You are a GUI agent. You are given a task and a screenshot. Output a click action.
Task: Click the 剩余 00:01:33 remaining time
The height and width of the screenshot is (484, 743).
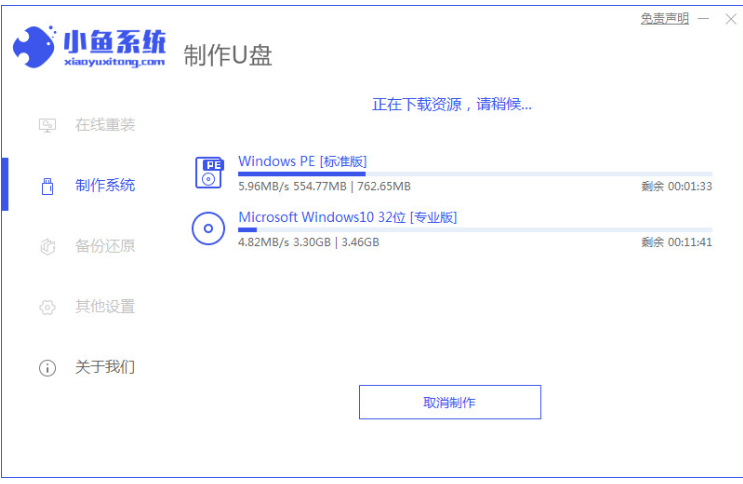coord(677,186)
